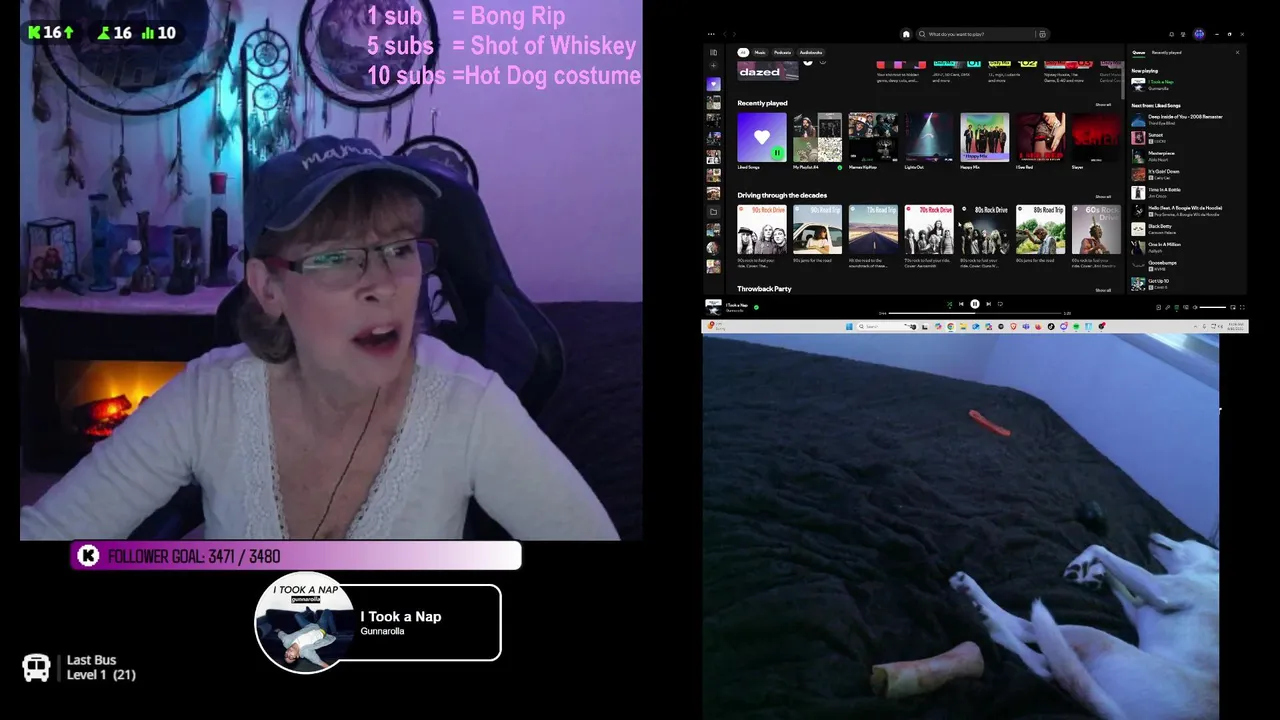Skip to previous track

pyautogui.click(x=961, y=304)
